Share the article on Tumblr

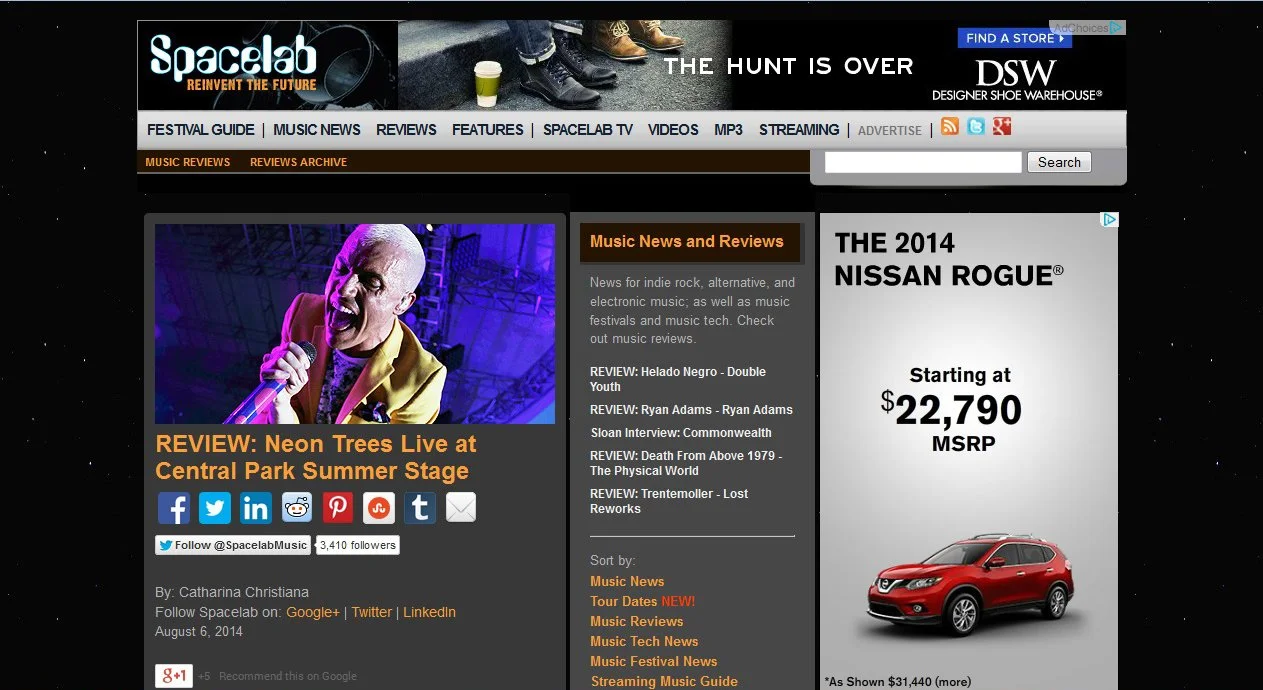(x=420, y=508)
